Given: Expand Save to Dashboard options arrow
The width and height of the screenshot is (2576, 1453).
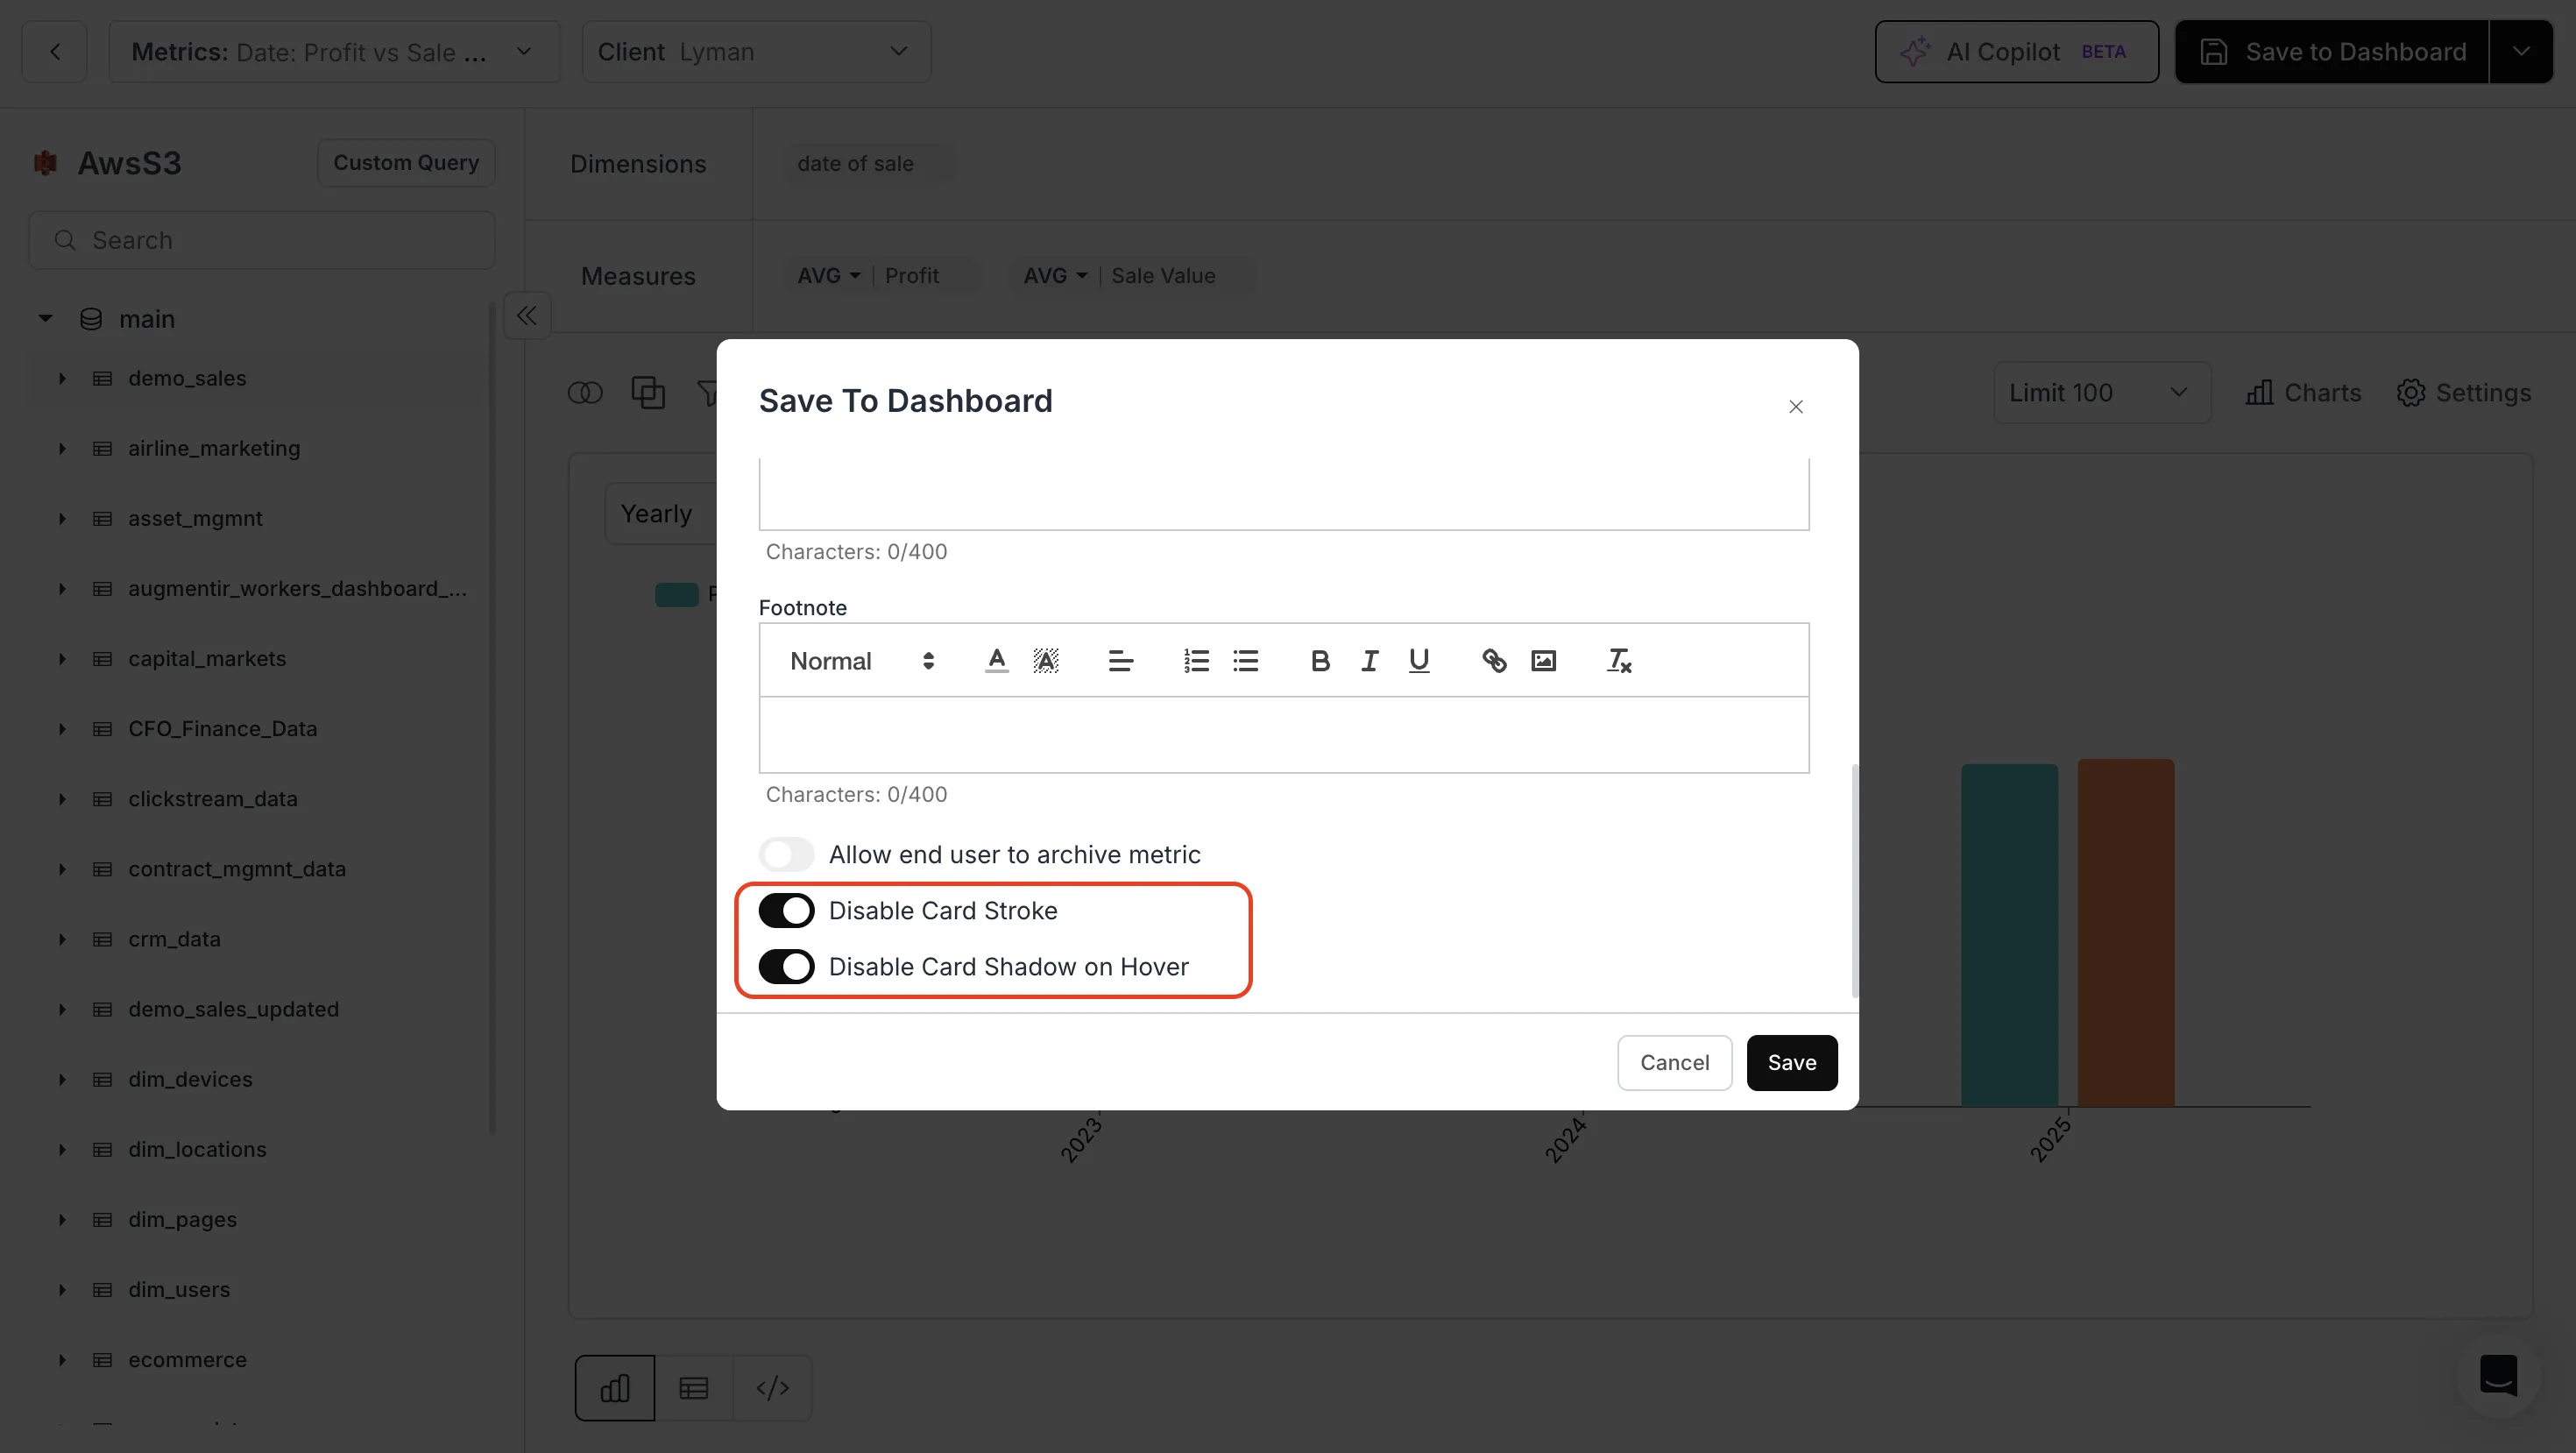Looking at the screenshot, I should tap(2521, 52).
